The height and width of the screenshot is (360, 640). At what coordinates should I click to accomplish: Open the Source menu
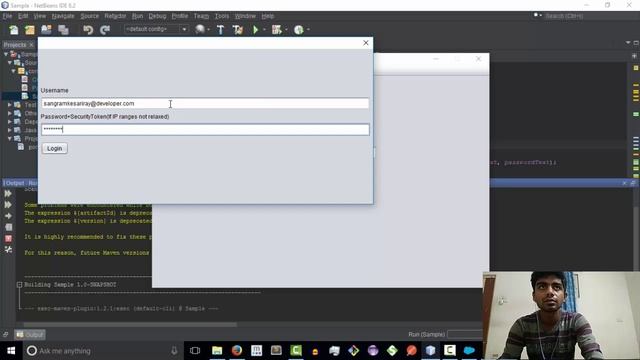pos(89,16)
